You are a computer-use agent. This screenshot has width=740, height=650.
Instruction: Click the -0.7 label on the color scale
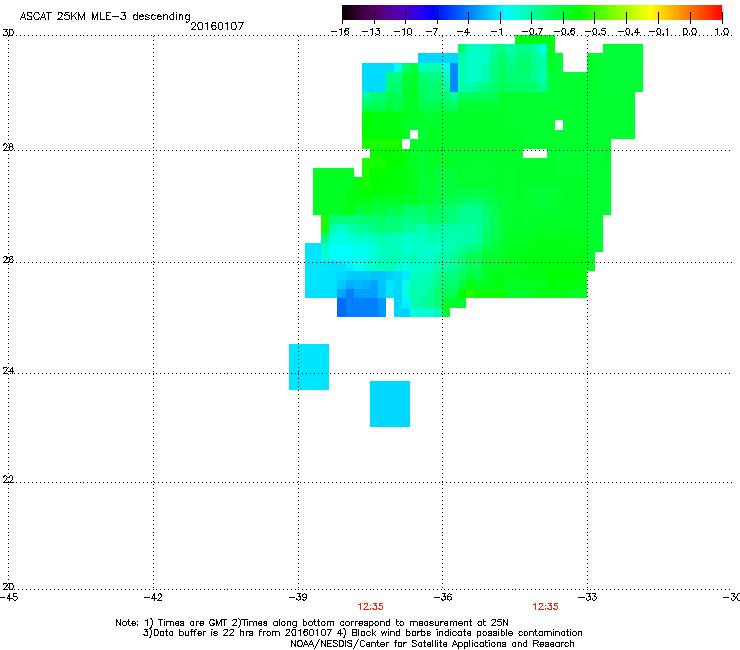532,32
